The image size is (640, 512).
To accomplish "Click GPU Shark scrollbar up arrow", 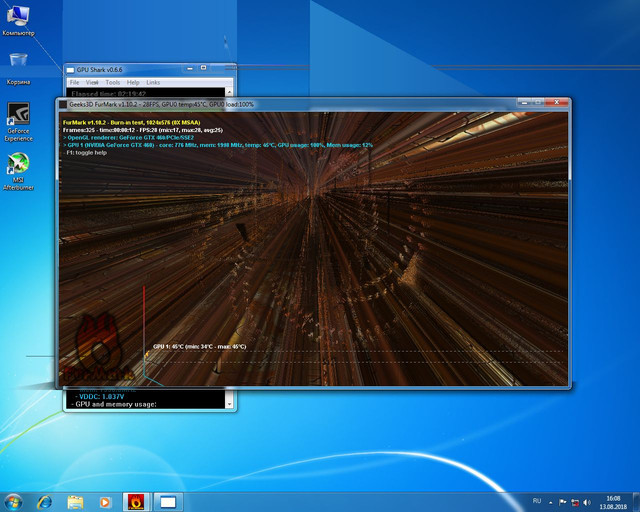I will pos(229,92).
